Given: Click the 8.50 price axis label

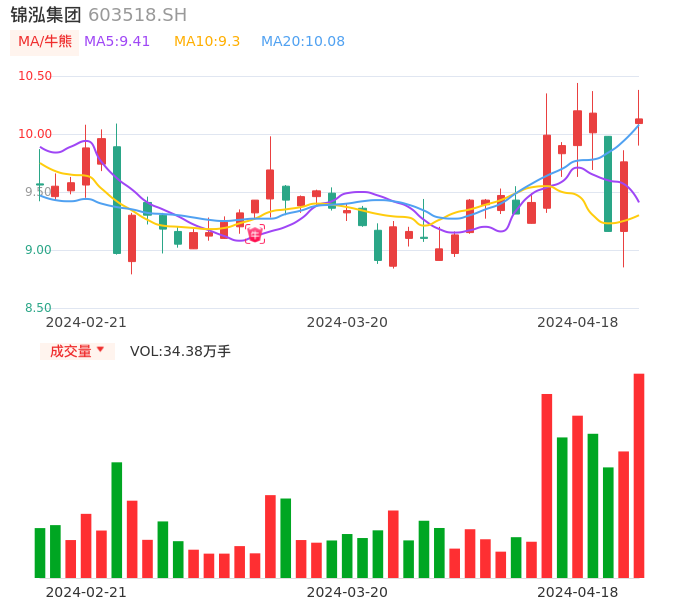Looking at the screenshot, I should point(38,308).
